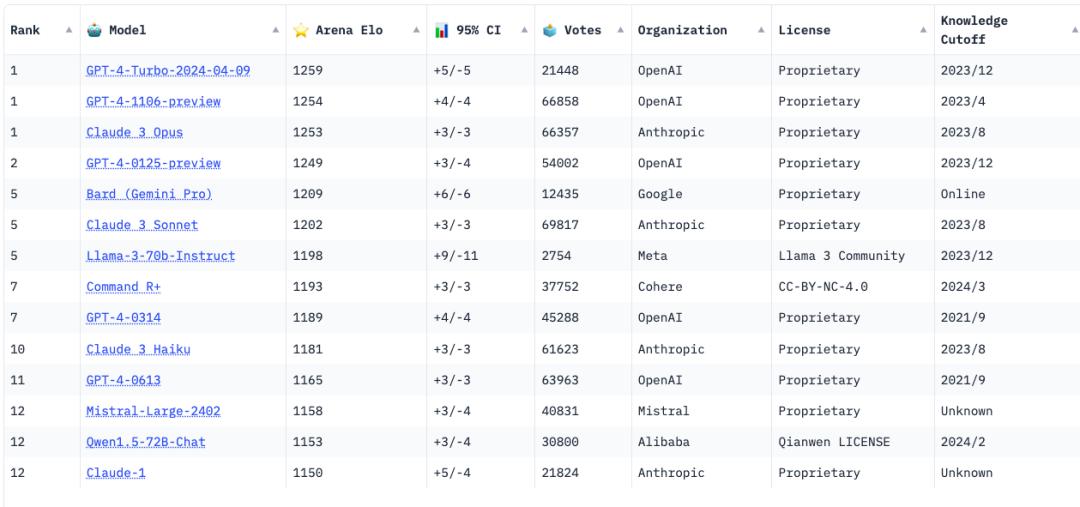Select the Claude-1 row's Proprietary license cell
This screenshot has width=1080, height=507.
[853, 473]
